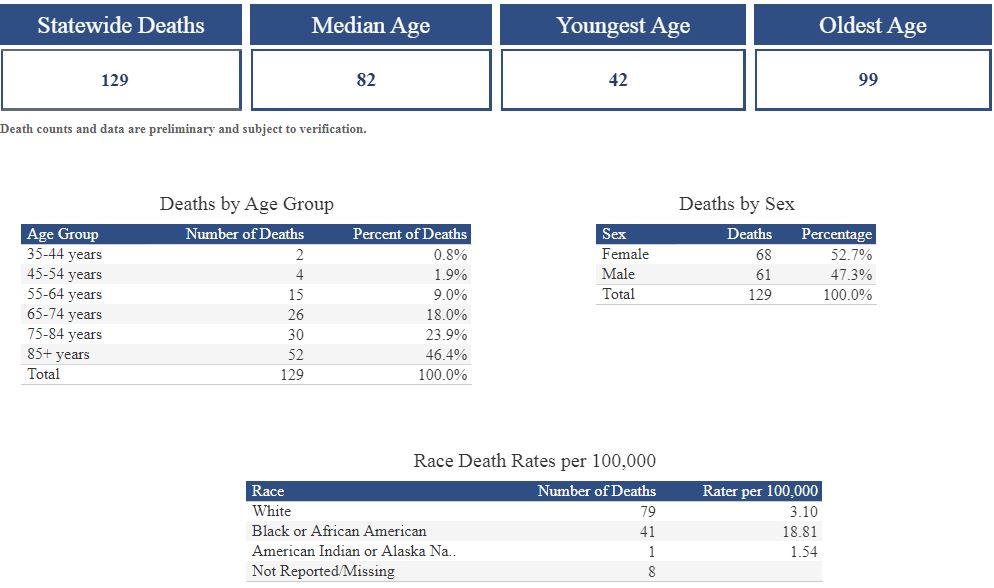Click the Percent of Deaths column header
Viewport: 994px width, 588px height.
click(x=410, y=234)
